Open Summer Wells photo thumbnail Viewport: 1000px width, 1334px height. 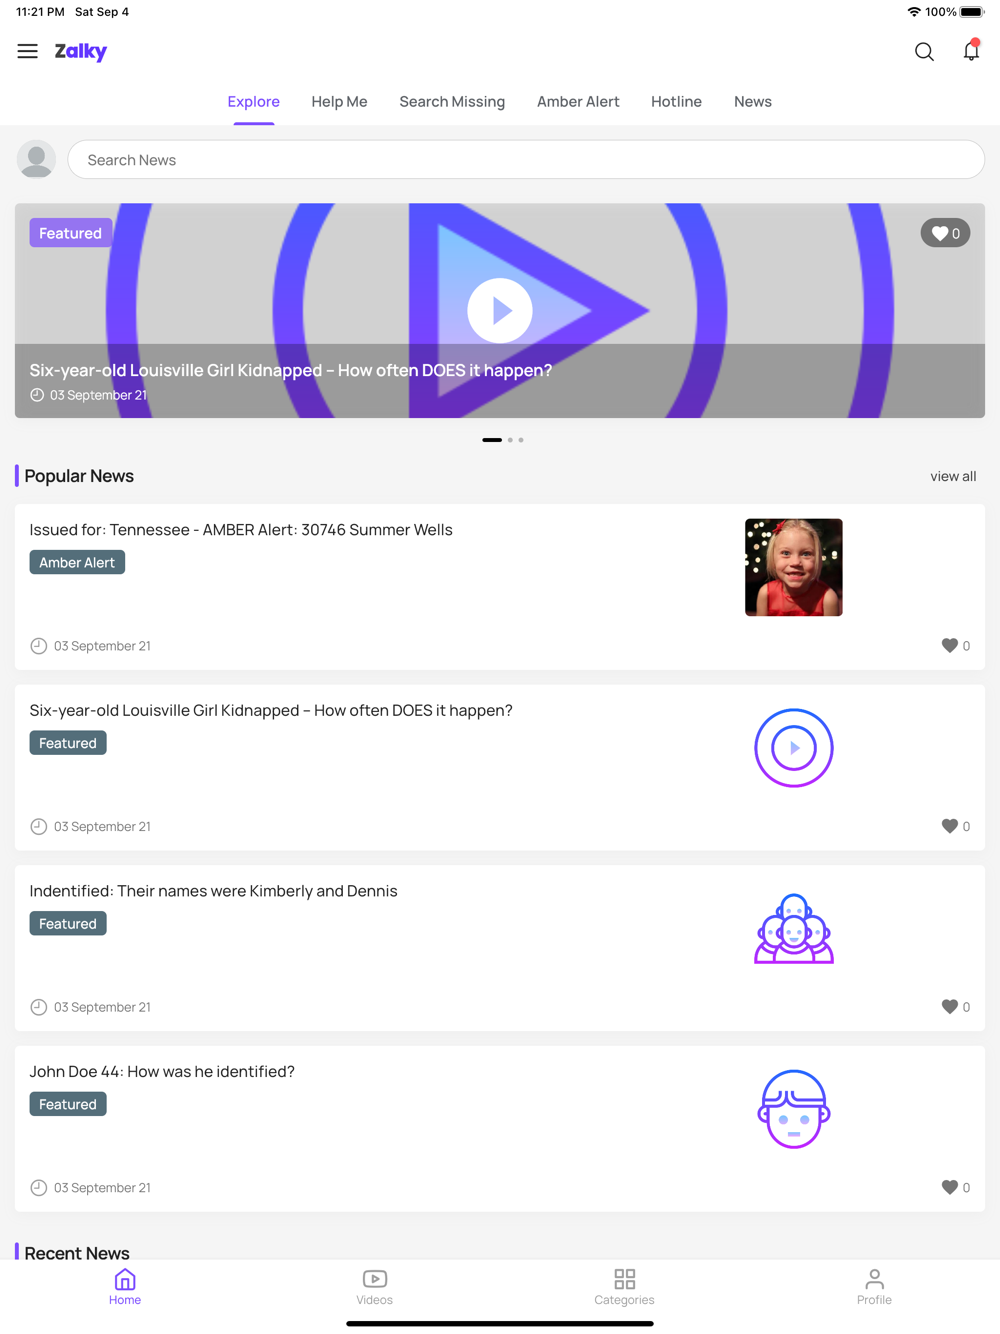click(794, 567)
